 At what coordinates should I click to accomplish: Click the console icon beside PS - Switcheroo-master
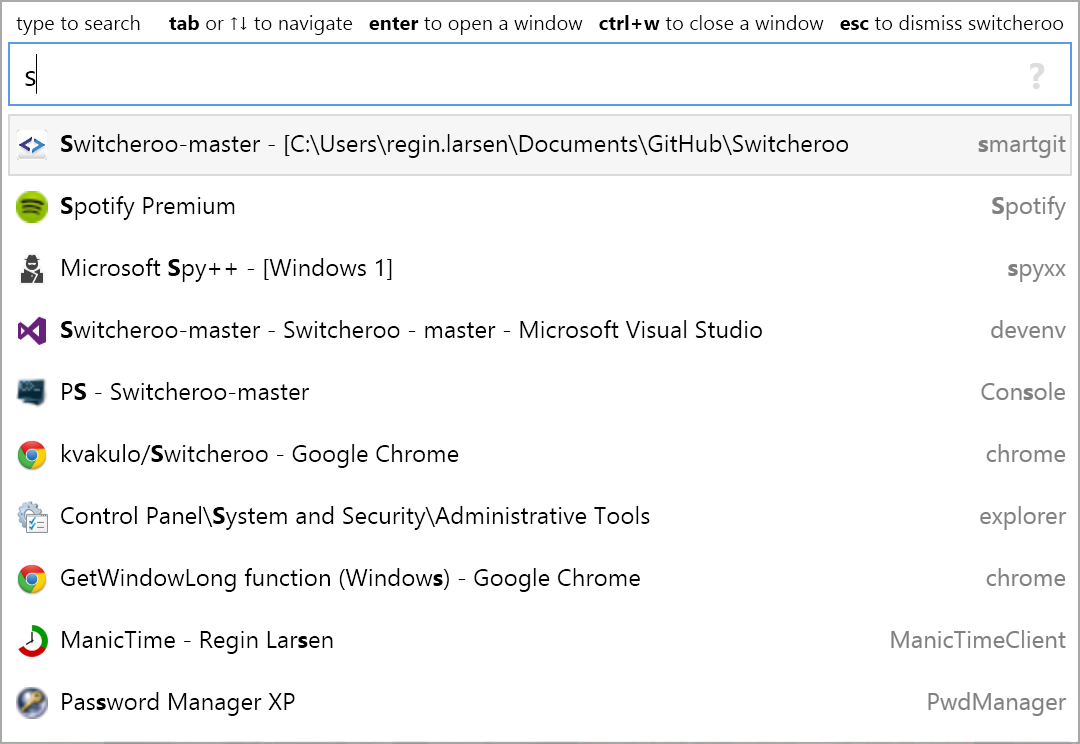(x=32, y=393)
